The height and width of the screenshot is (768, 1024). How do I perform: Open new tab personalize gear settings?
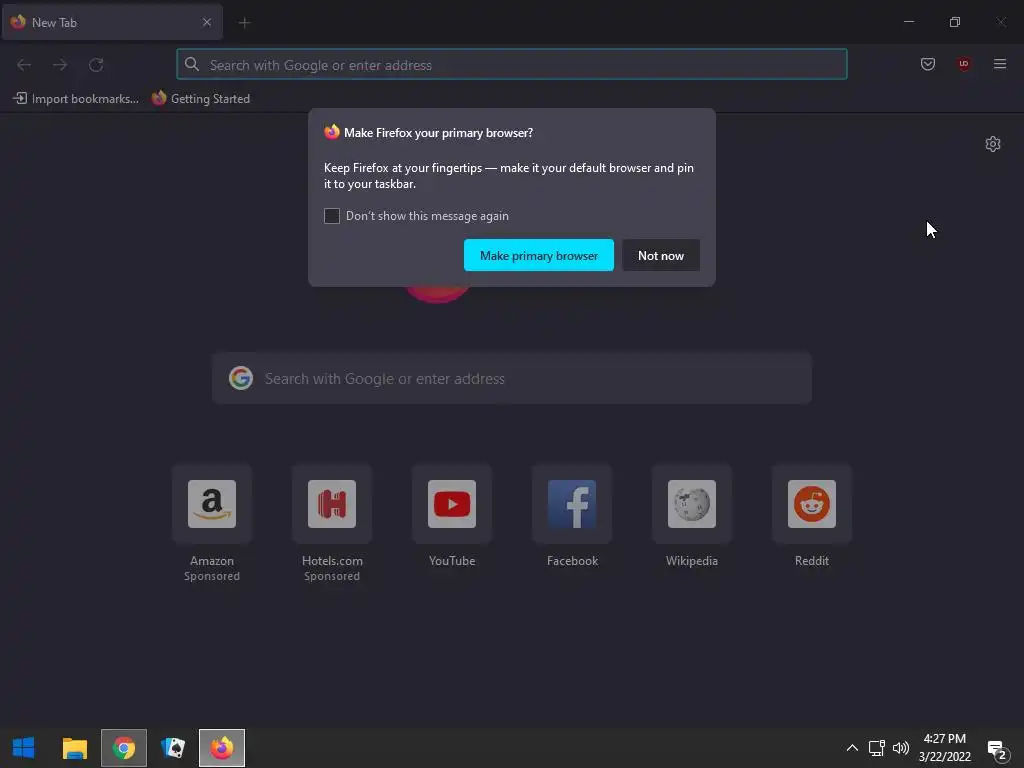point(993,144)
